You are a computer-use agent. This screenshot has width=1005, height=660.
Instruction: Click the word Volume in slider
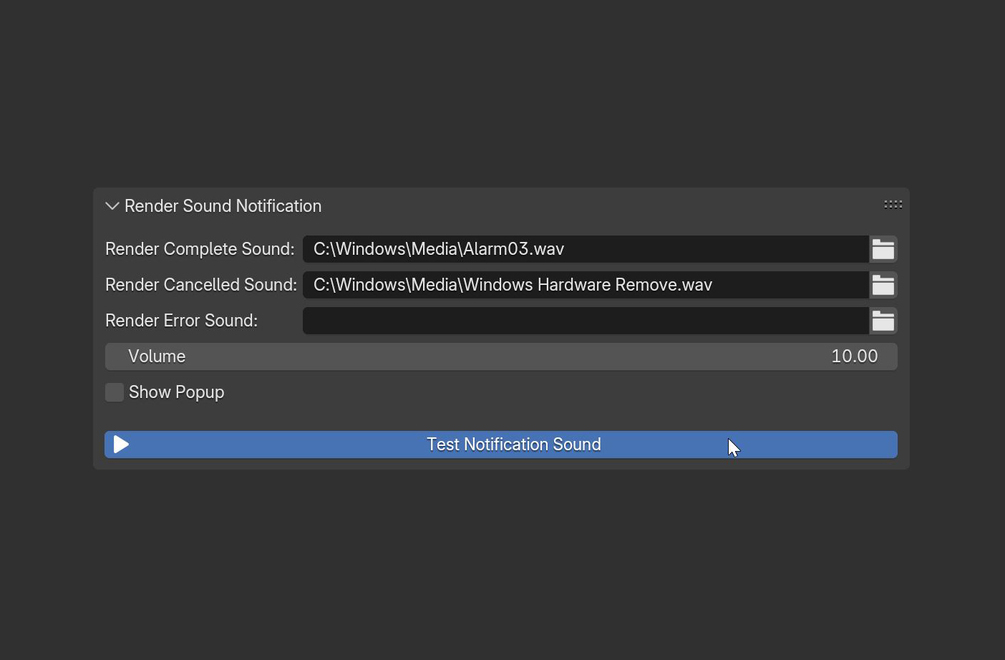point(157,357)
